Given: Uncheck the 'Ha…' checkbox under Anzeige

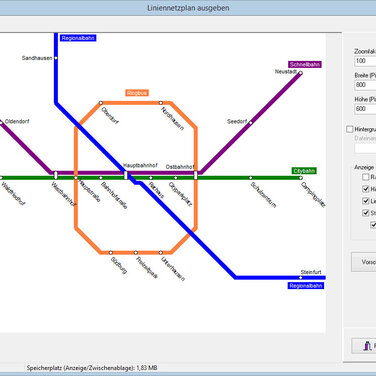Looking at the screenshot, I should tap(366, 189).
